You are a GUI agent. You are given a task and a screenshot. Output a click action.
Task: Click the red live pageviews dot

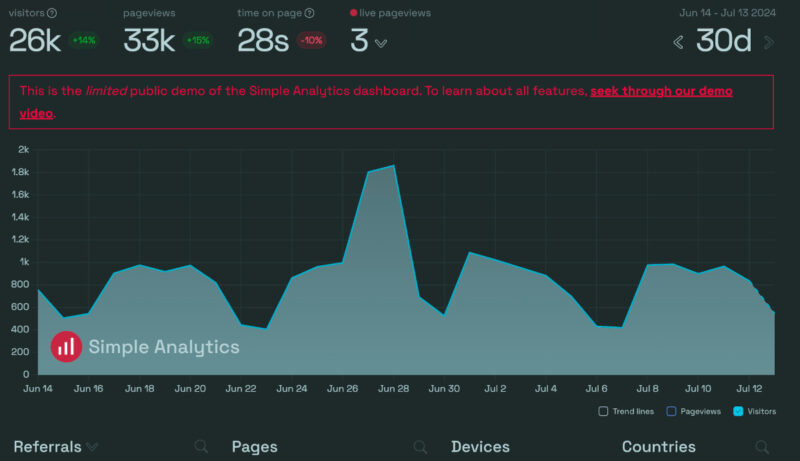tap(353, 13)
